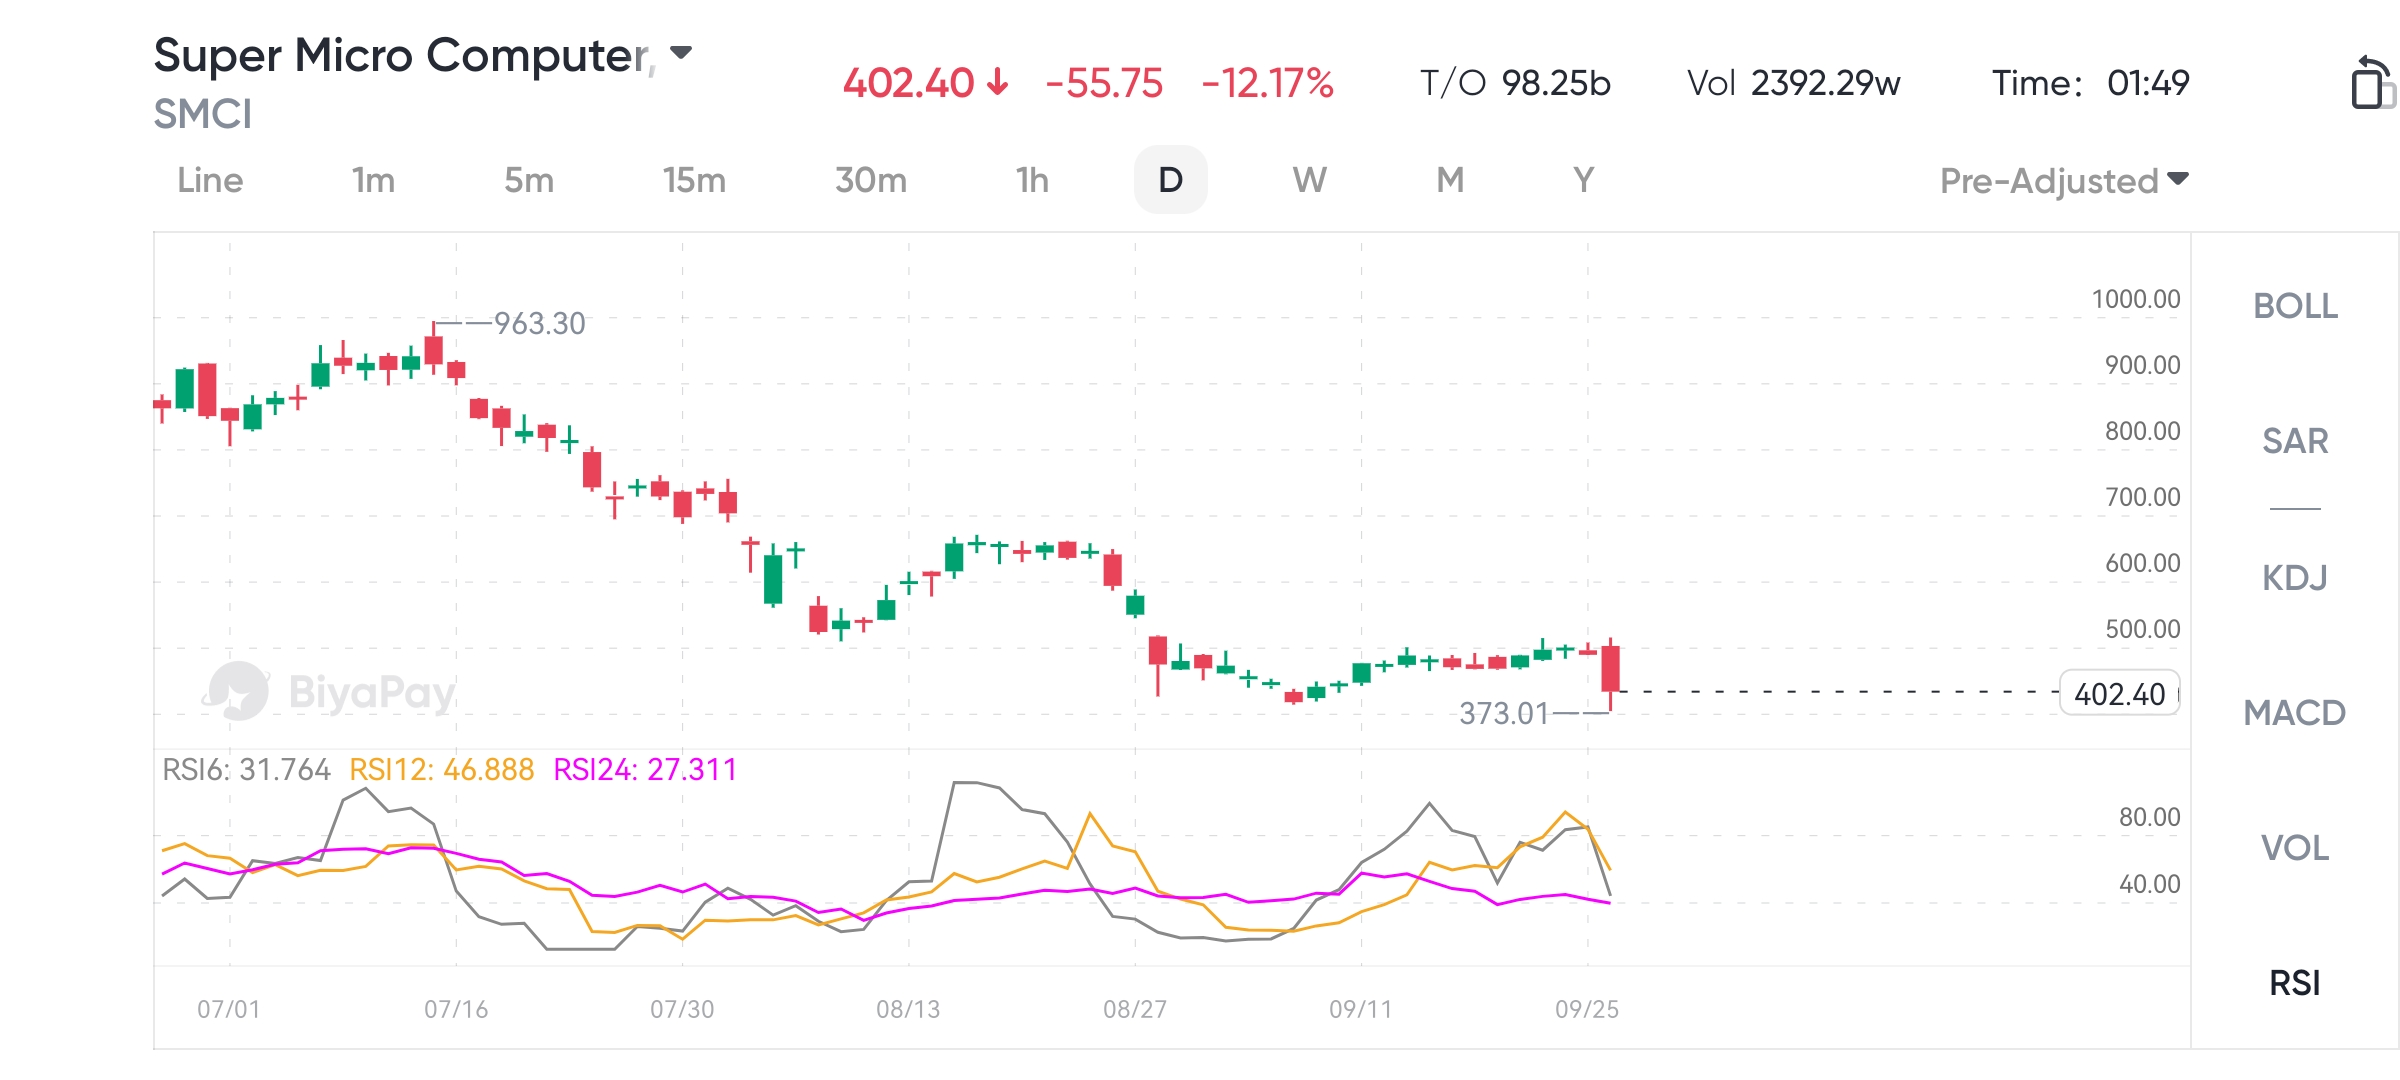Show the MACD indicator
The image size is (2400, 1080).
click(2295, 713)
